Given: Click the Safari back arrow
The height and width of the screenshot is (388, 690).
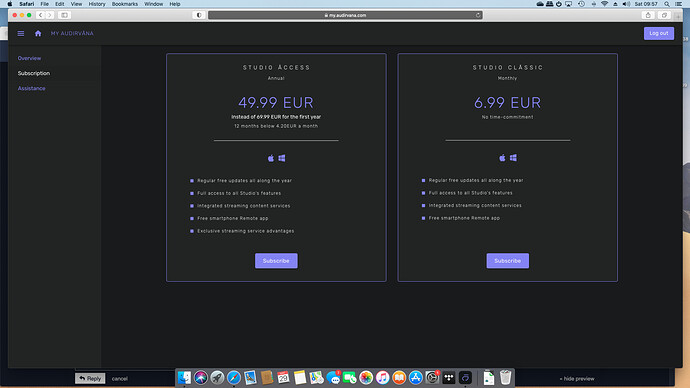Looking at the screenshot, I should pos(40,15).
